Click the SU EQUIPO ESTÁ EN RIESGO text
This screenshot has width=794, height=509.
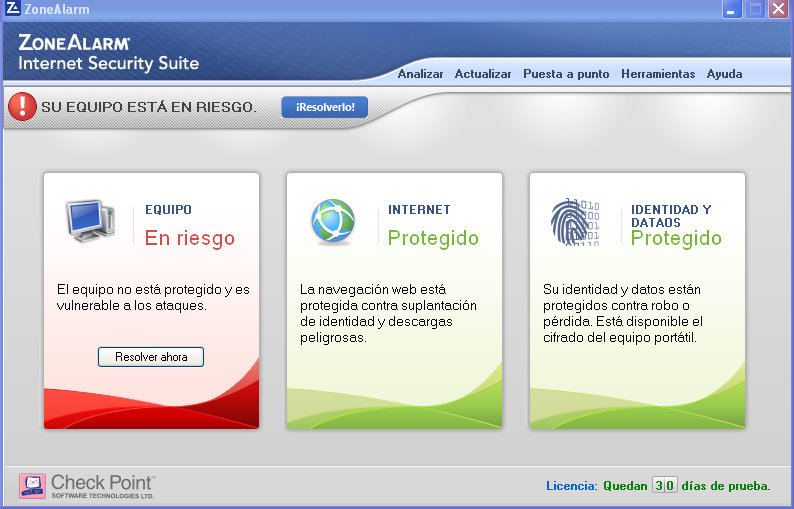click(148, 107)
